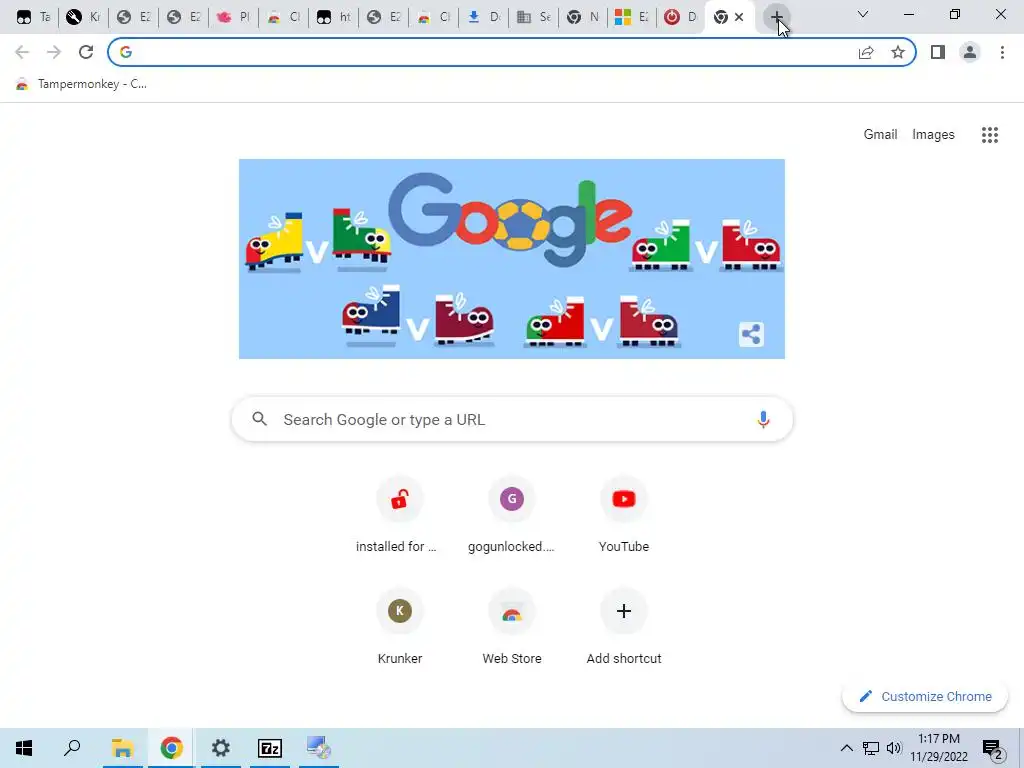The width and height of the screenshot is (1024, 768).
Task: Open the Chrome profile avatar menu
Action: click(x=970, y=52)
